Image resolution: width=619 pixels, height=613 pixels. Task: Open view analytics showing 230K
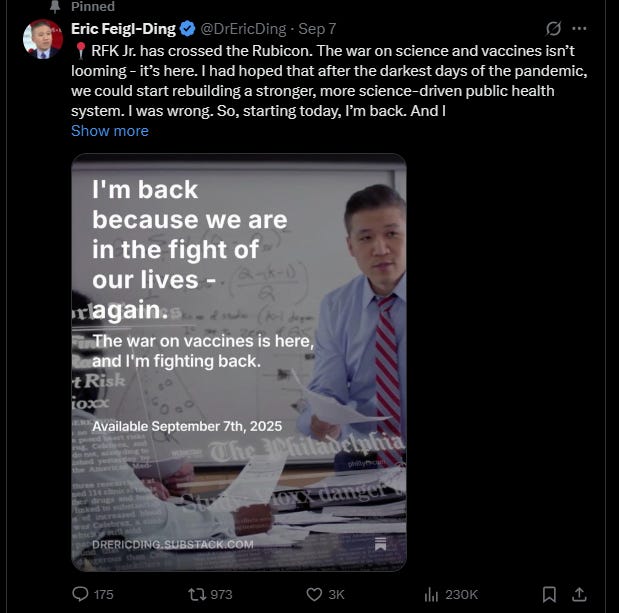[431, 594]
